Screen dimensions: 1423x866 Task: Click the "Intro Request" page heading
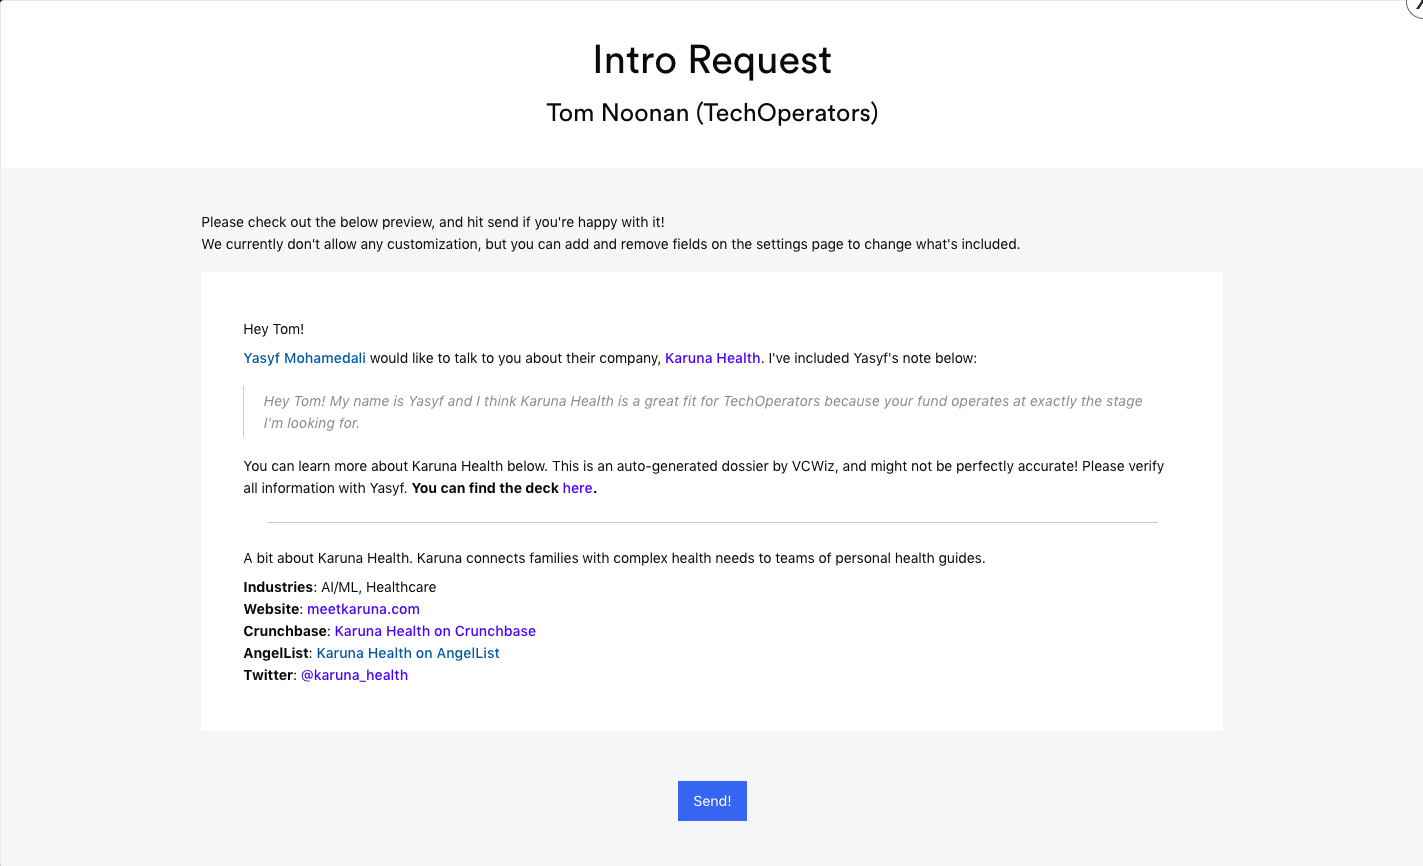(712, 60)
